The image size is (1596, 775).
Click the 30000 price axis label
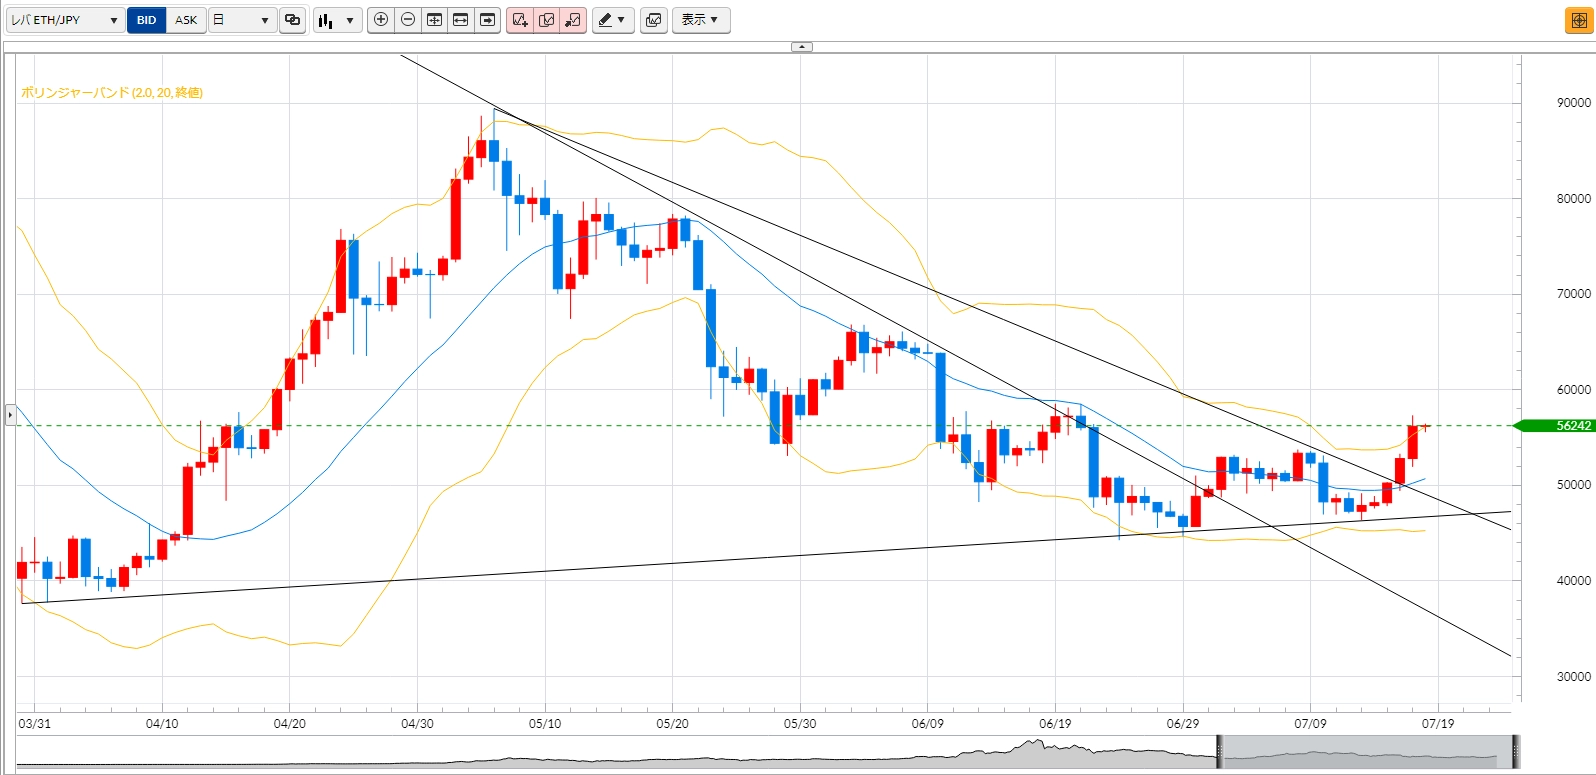(x=1574, y=677)
